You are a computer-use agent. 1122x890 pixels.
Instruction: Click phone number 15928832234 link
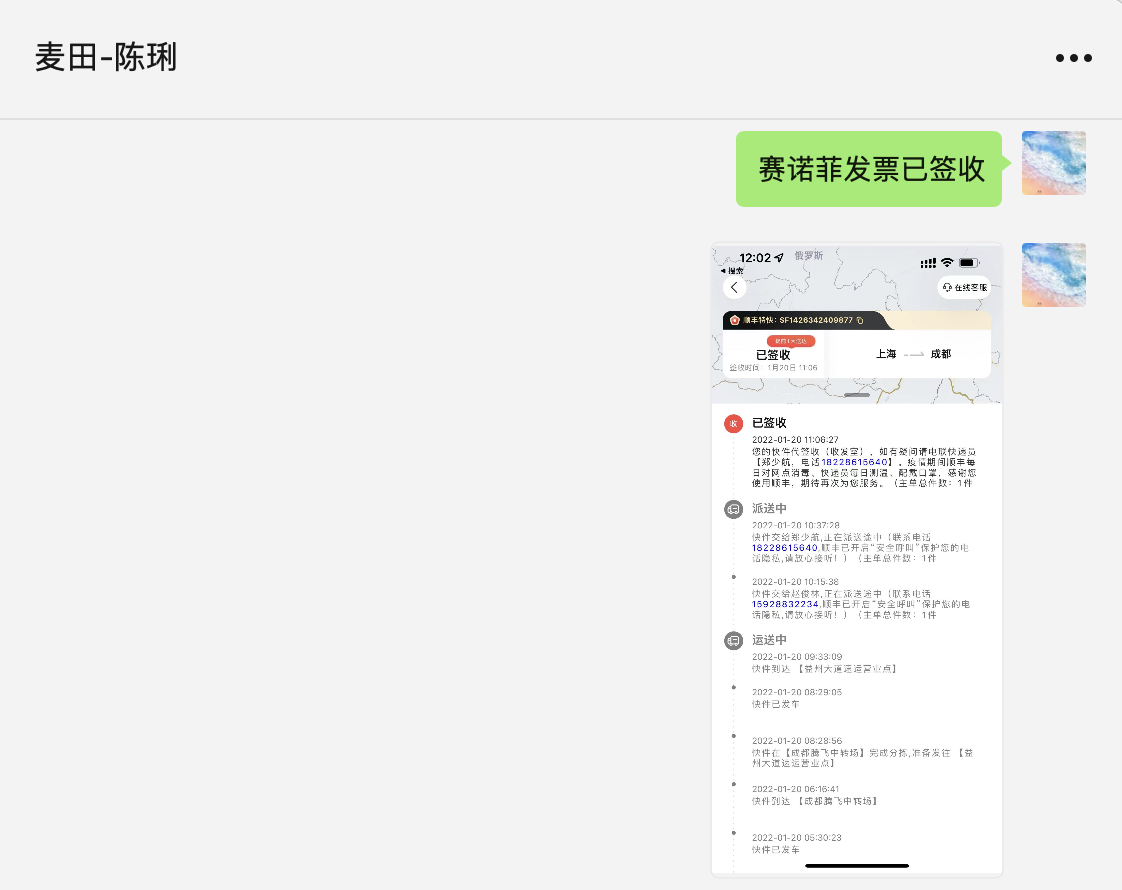point(785,604)
